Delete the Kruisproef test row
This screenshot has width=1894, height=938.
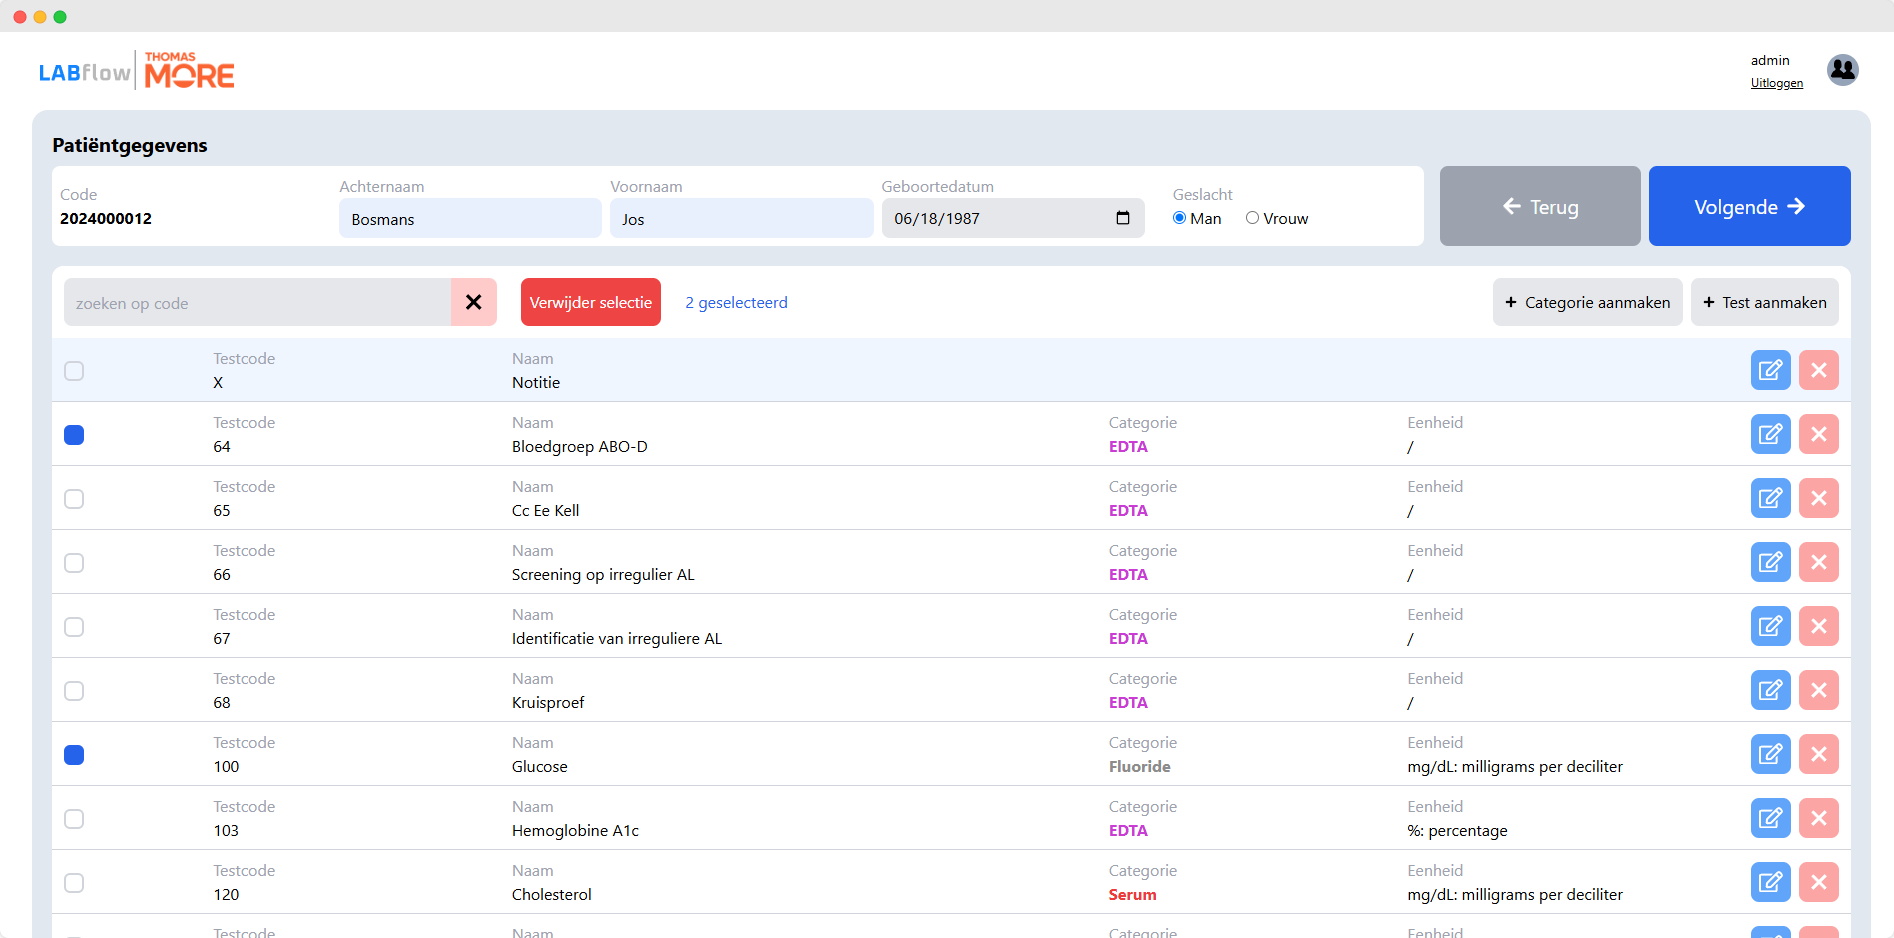[x=1818, y=690]
